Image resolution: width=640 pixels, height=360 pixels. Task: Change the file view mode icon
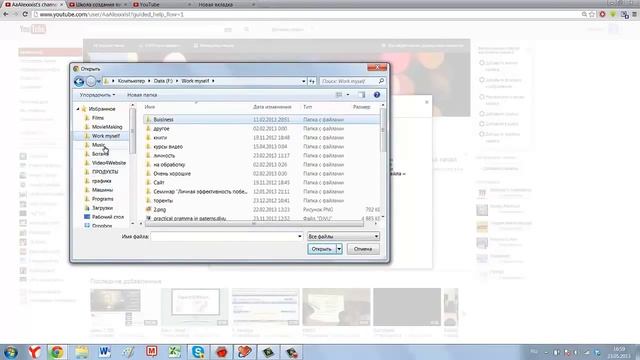point(339,95)
